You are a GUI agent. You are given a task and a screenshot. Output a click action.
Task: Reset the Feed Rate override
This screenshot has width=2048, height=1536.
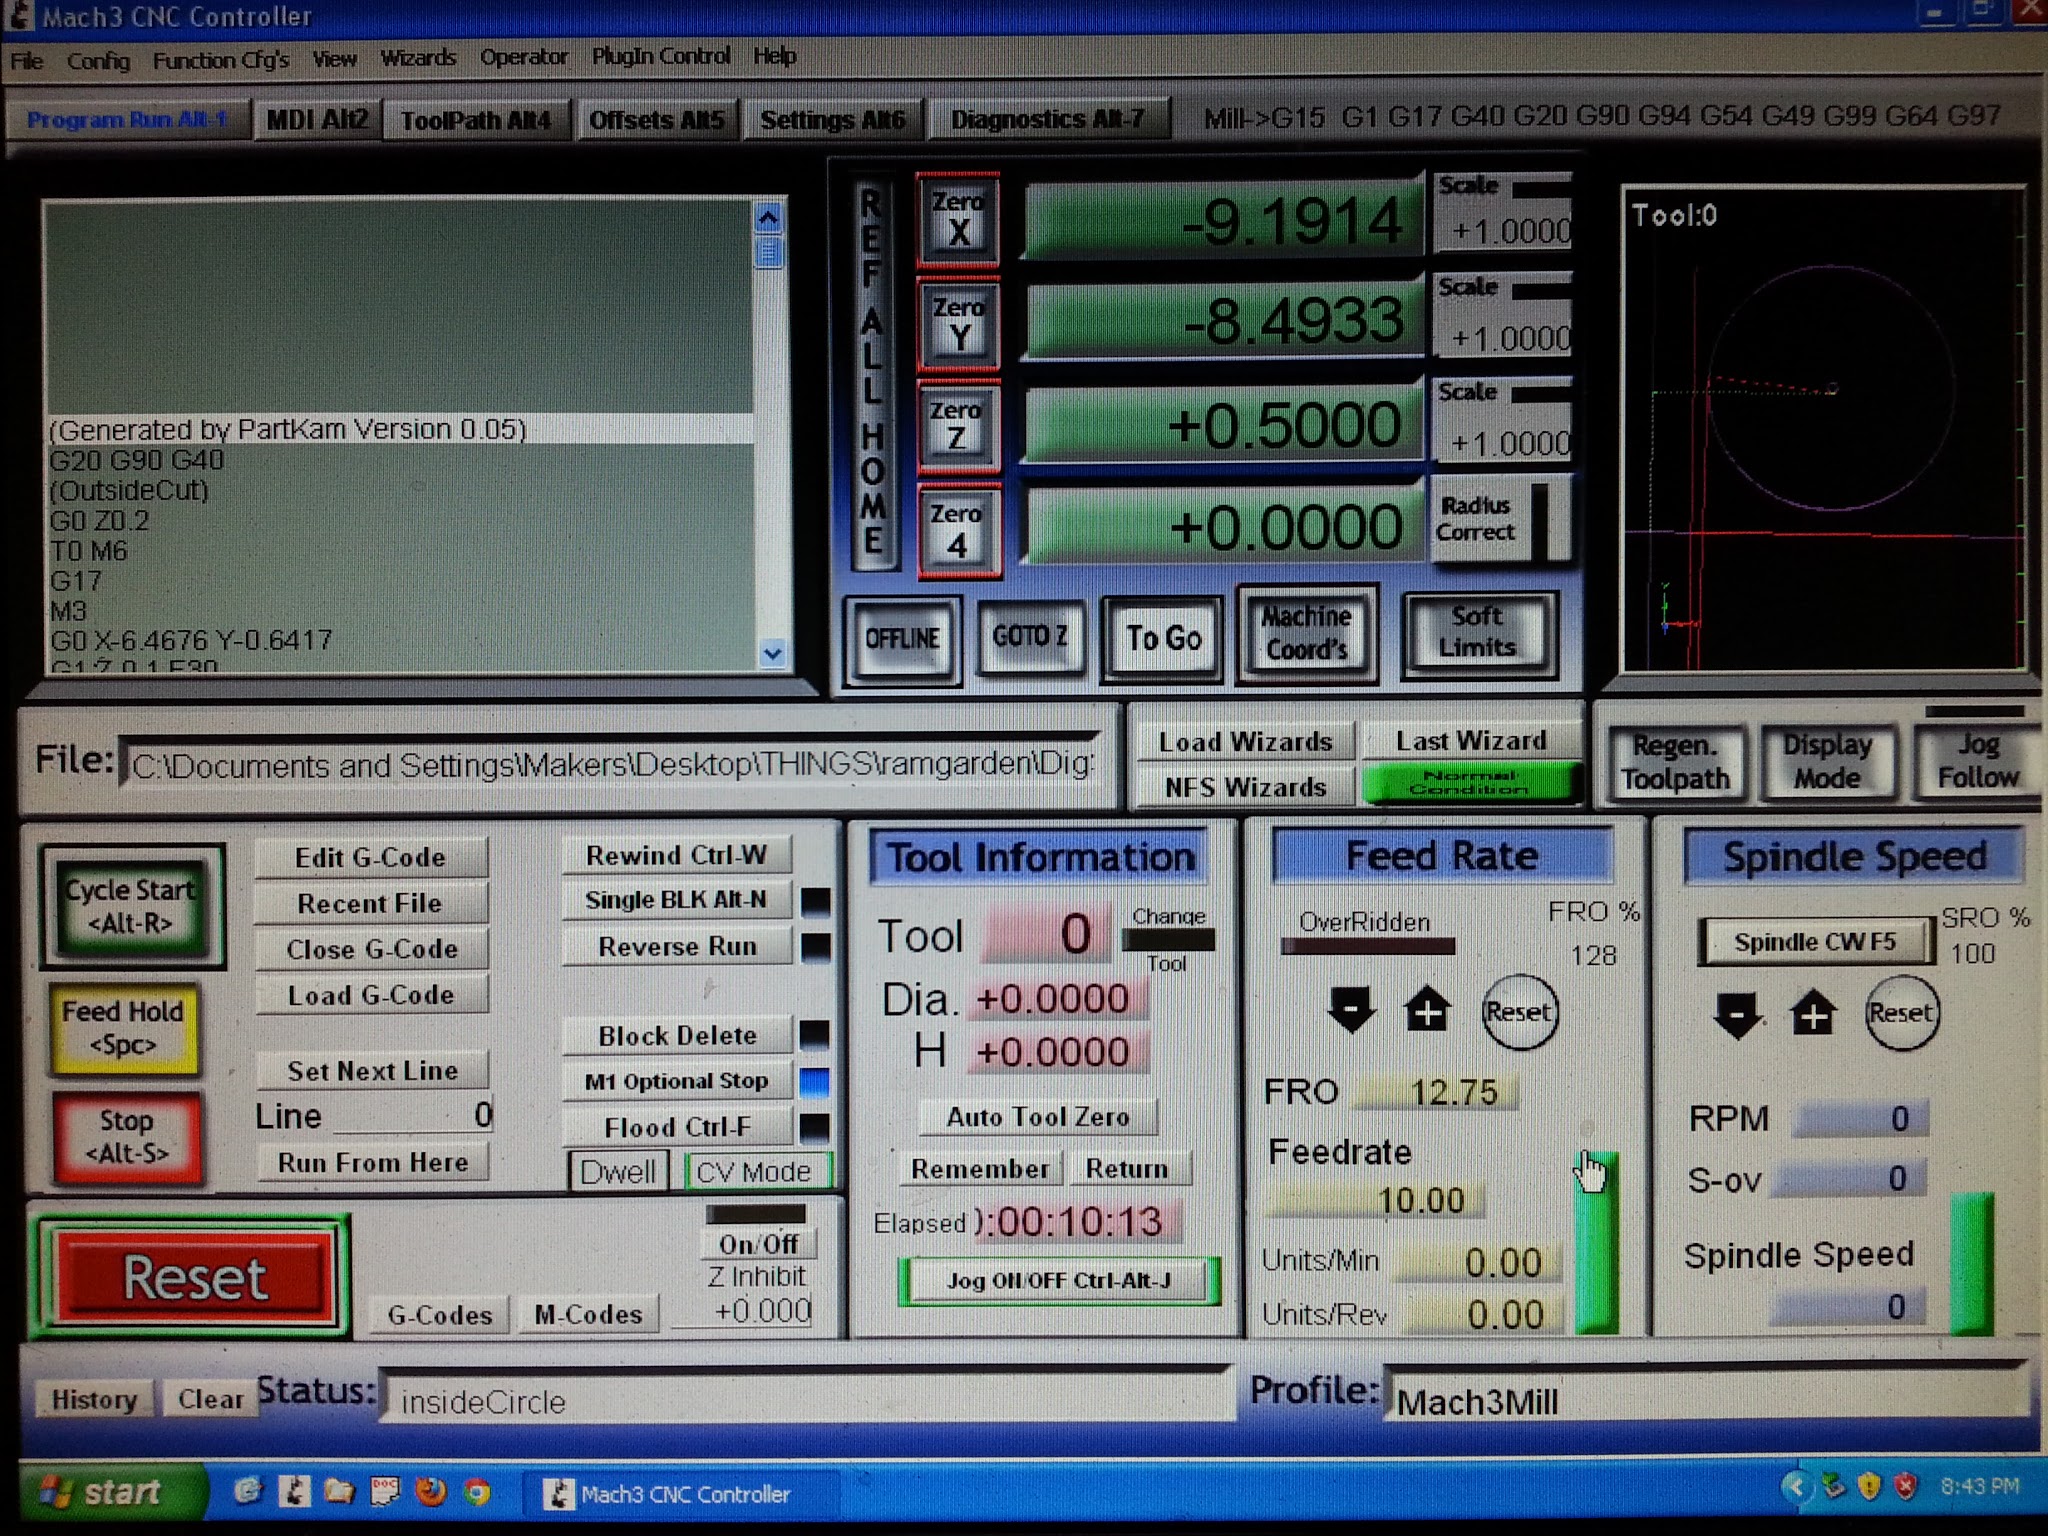pyautogui.click(x=1518, y=1012)
